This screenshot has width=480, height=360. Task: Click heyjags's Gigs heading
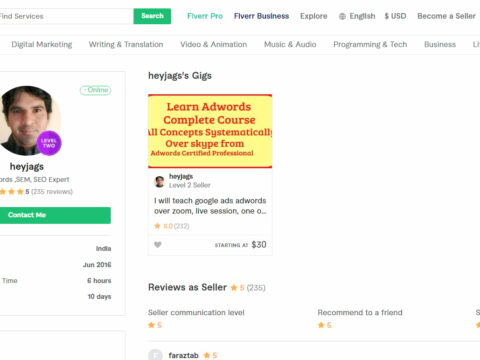(x=180, y=76)
